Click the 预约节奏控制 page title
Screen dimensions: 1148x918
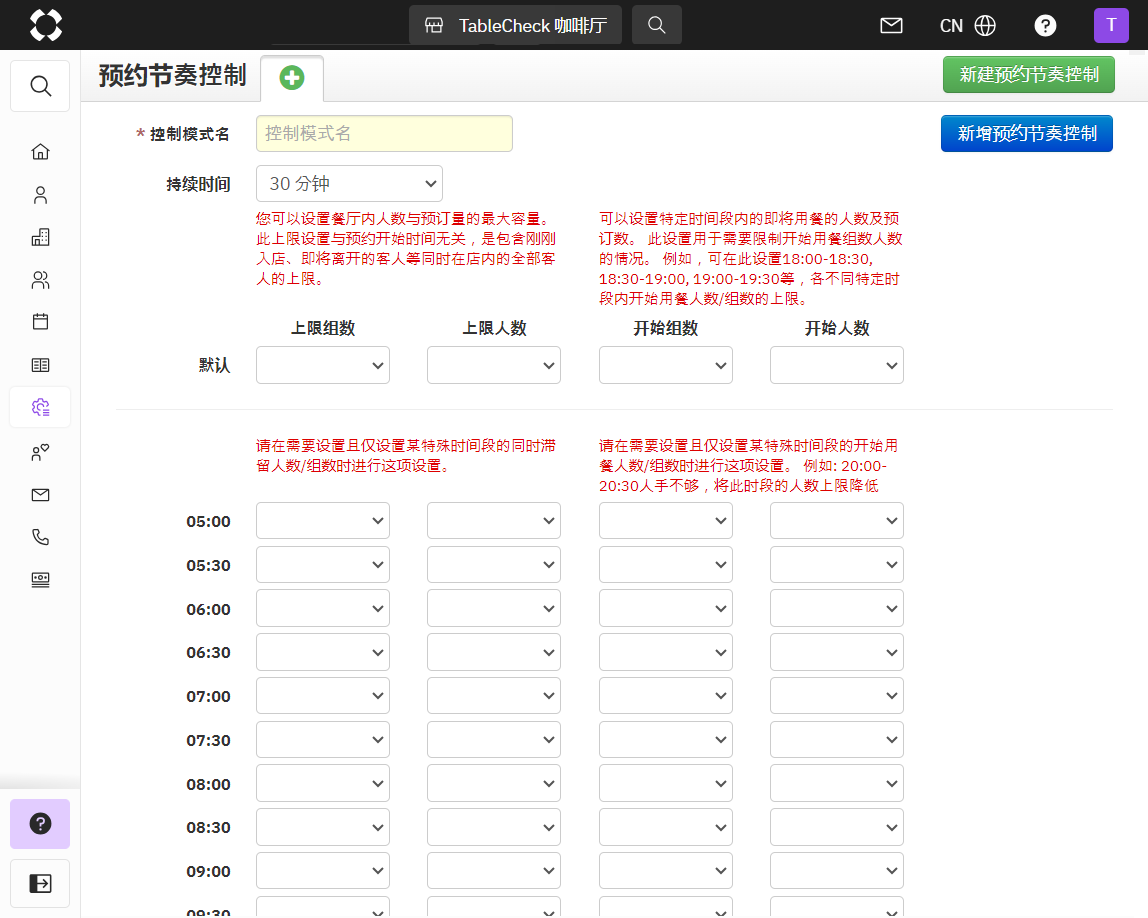click(172, 75)
